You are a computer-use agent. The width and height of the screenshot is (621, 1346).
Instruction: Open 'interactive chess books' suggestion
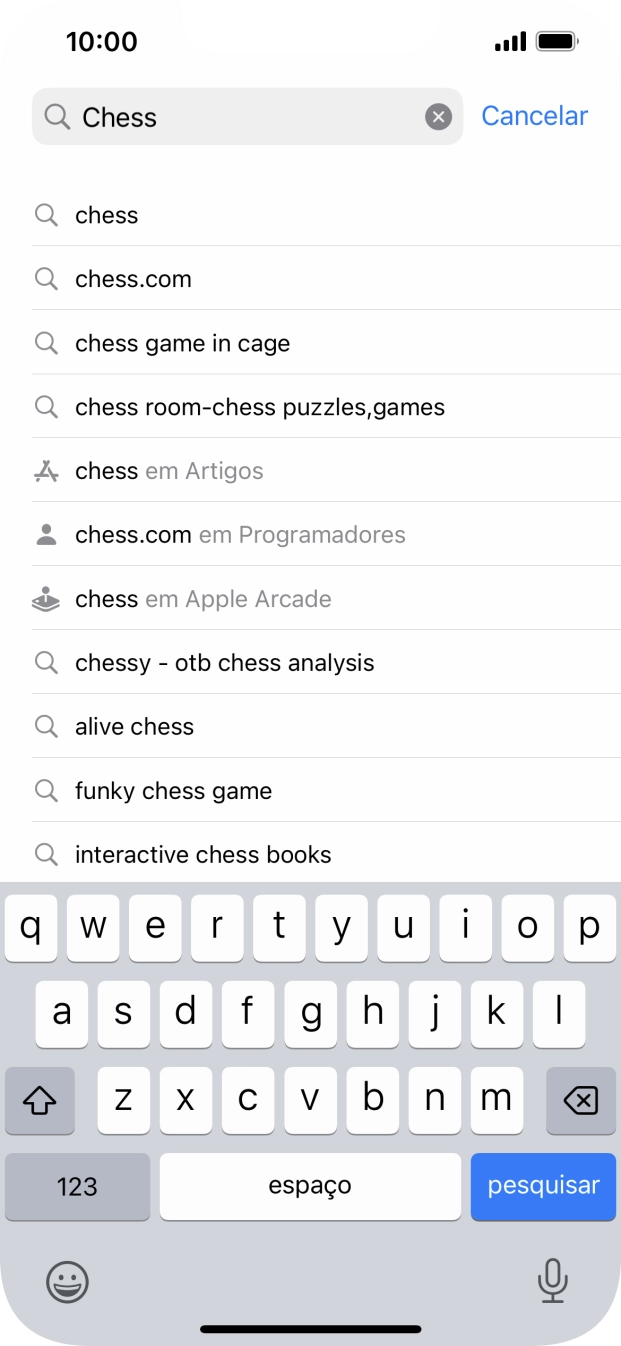click(203, 855)
